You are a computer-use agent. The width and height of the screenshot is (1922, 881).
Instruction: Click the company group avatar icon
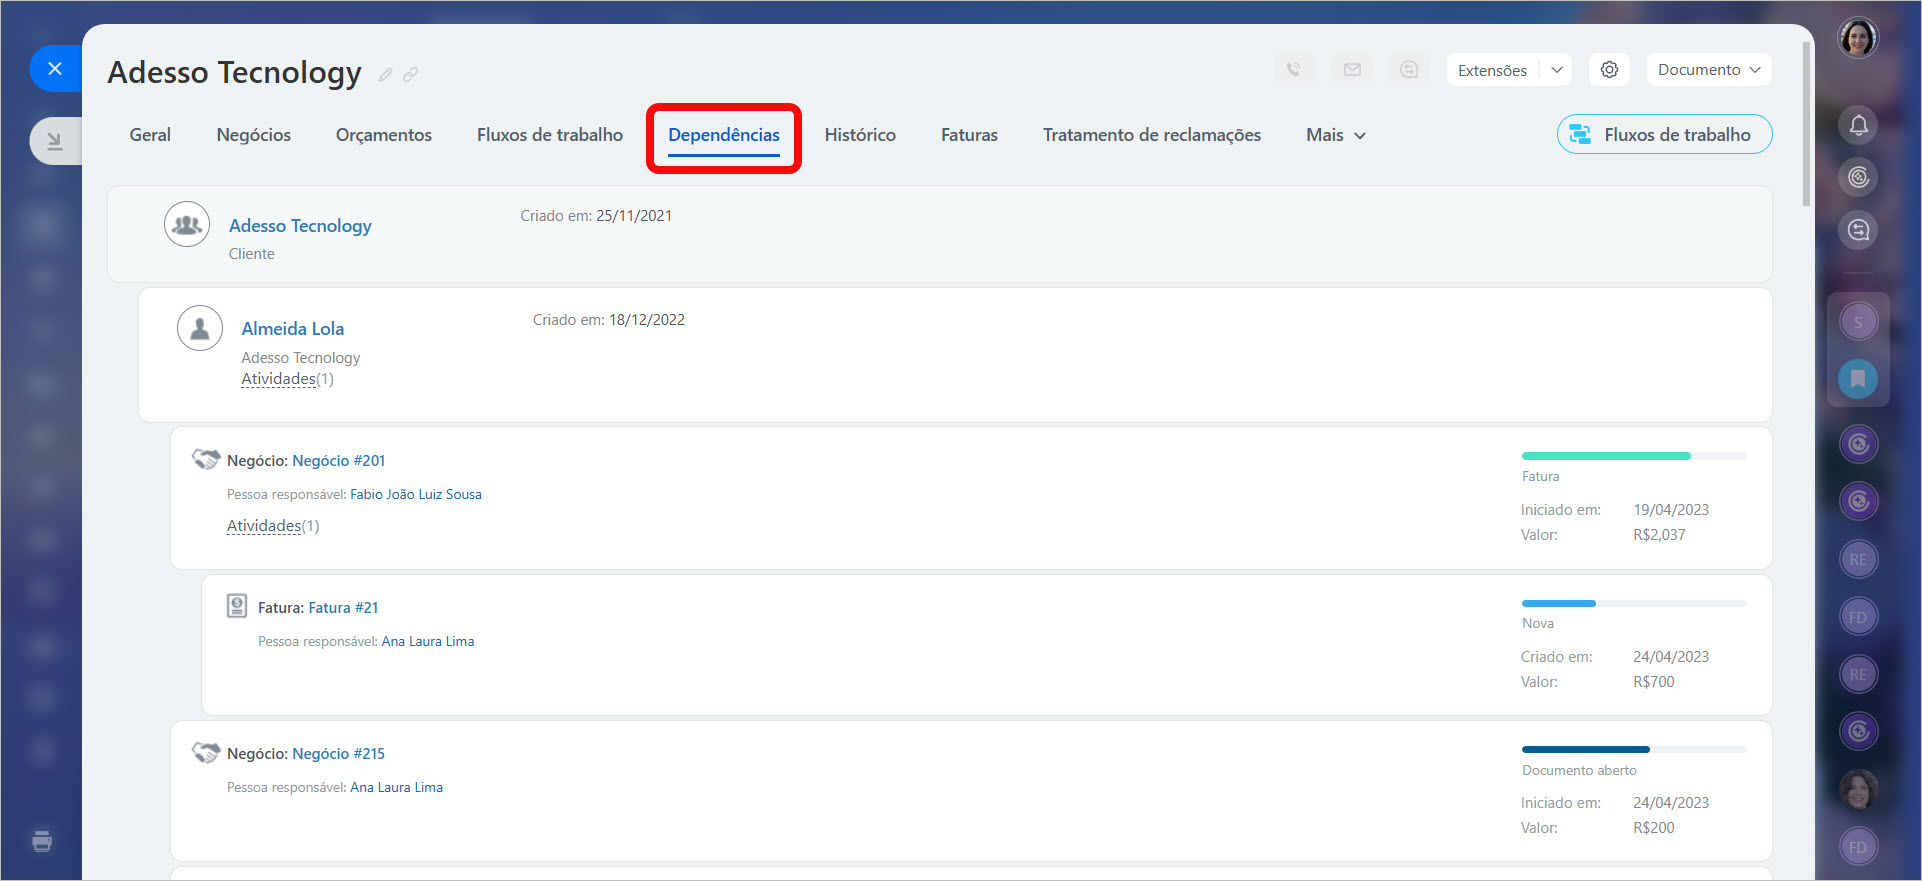point(187,225)
